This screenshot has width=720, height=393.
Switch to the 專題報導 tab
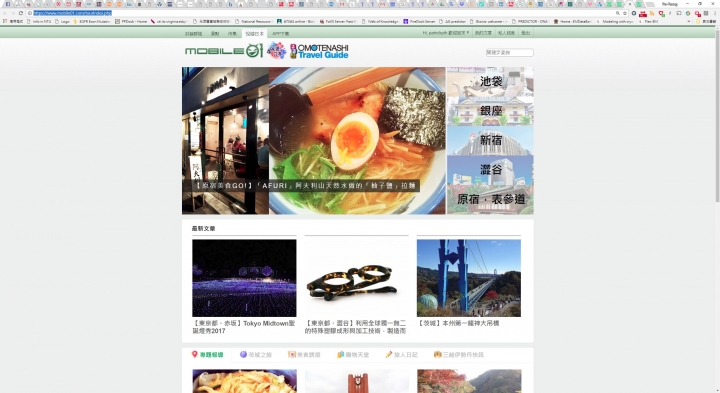[x=208, y=354]
